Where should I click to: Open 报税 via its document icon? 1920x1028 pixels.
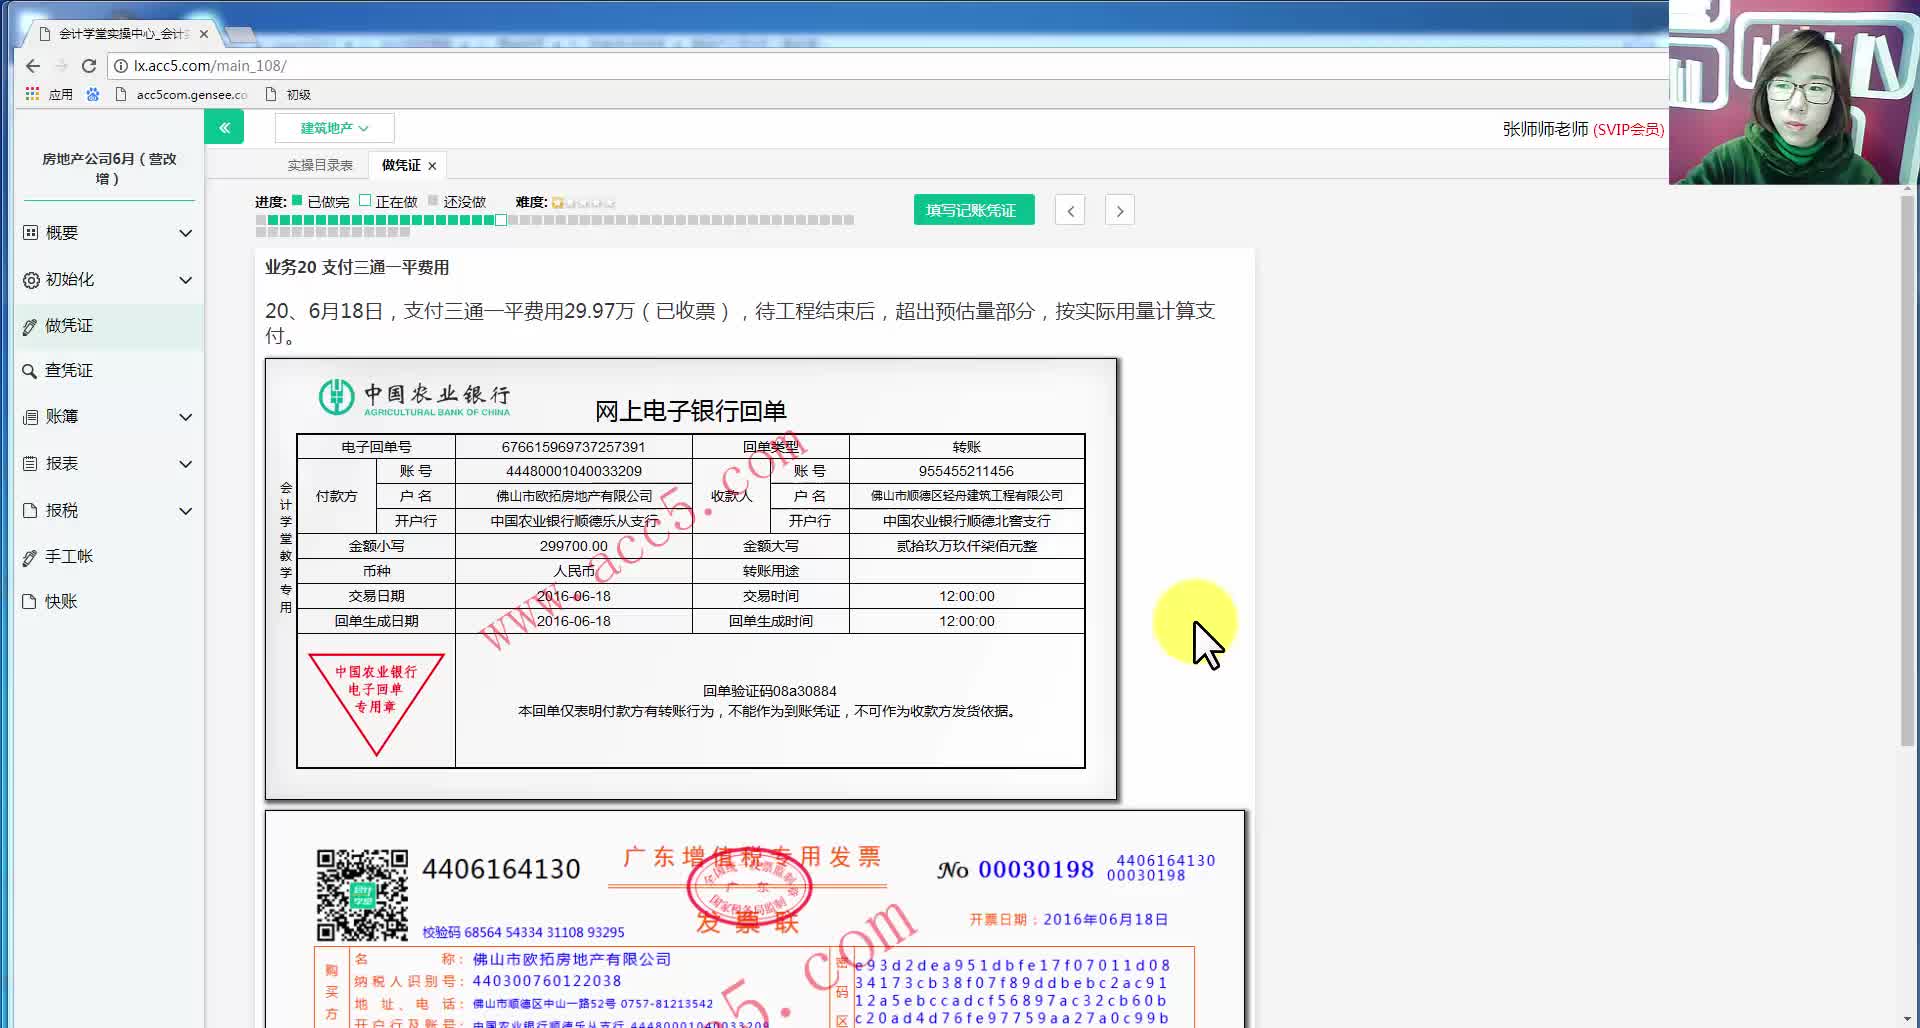point(30,510)
